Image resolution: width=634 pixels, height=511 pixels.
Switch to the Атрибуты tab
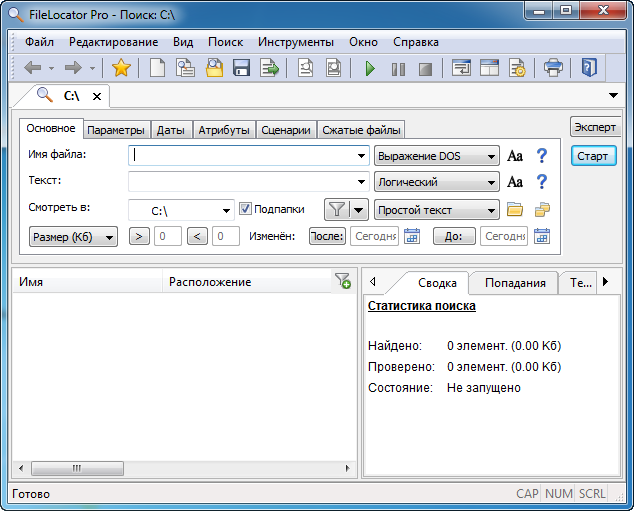[224, 130]
